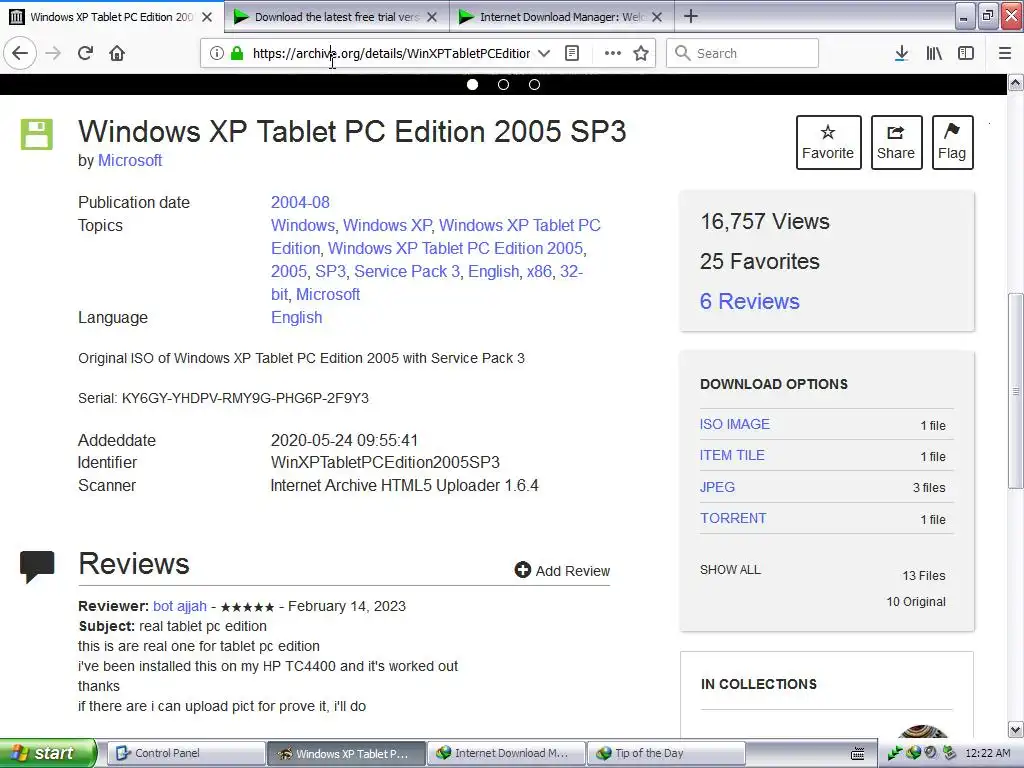The width and height of the screenshot is (1024, 768).
Task: Select the second carousel dot
Action: coord(504,84)
